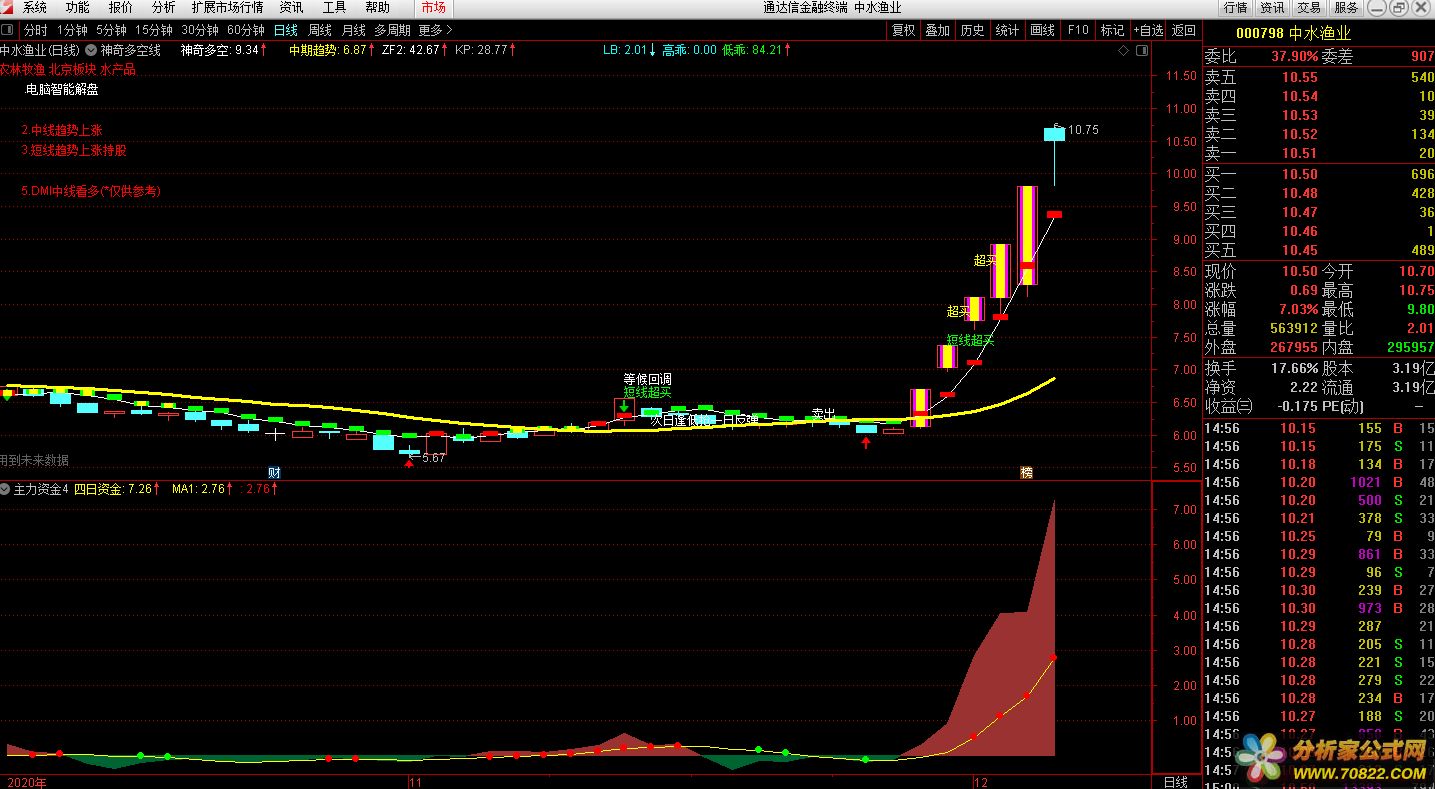The width and height of the screenshot is (1435, 789).
Task: Open the 分析 menu
Action: (163, 7)
